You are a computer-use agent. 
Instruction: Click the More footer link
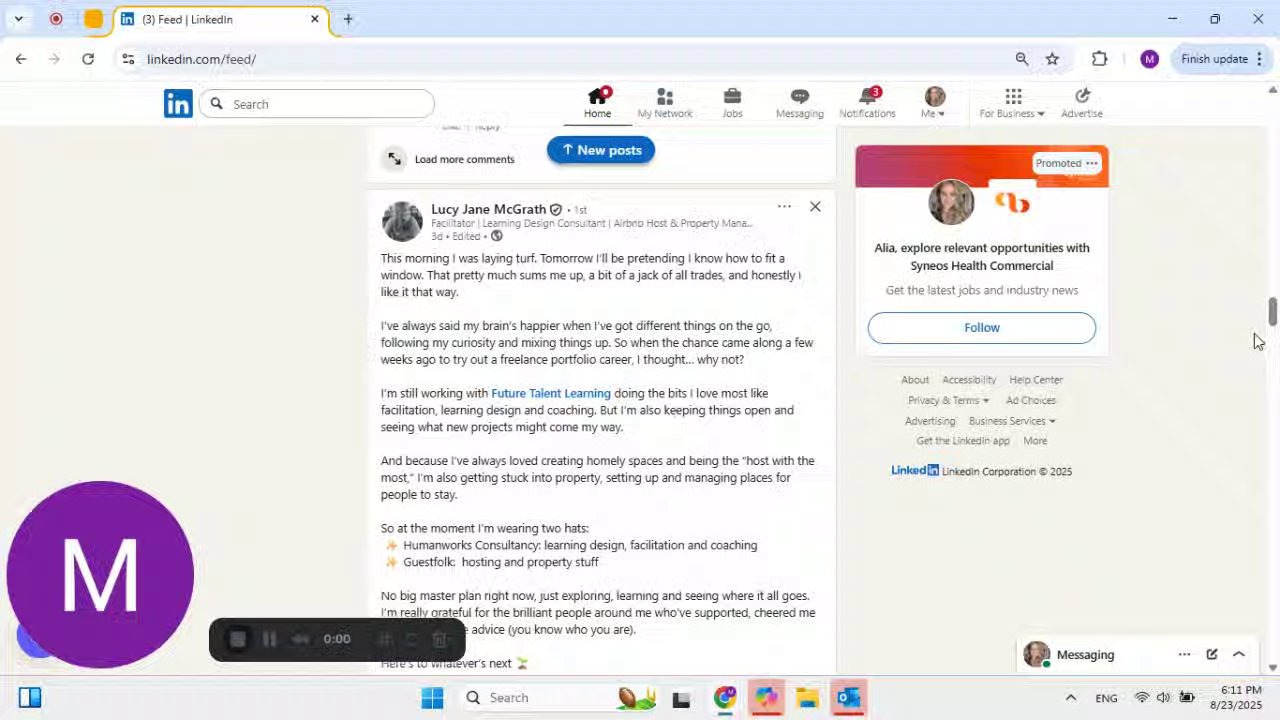(1035, 441)
